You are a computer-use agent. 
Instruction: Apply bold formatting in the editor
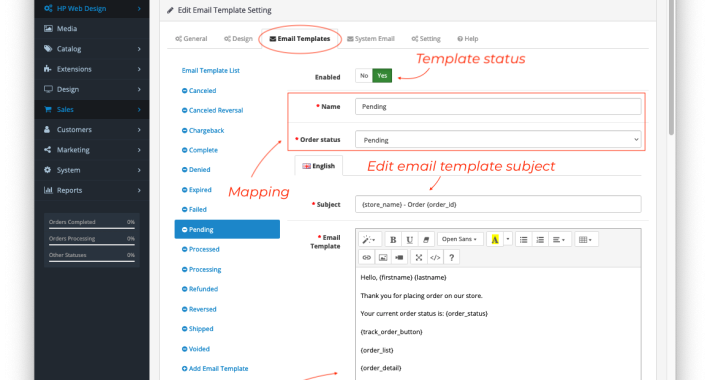click(x=393, y=240)
